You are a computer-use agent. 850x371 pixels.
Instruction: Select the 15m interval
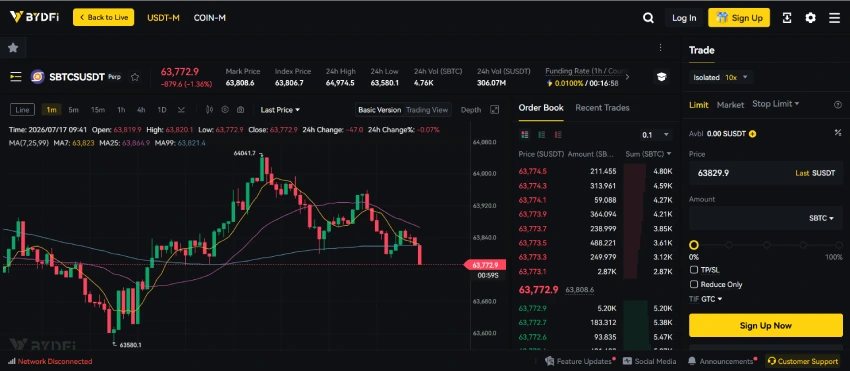[98, 110]
